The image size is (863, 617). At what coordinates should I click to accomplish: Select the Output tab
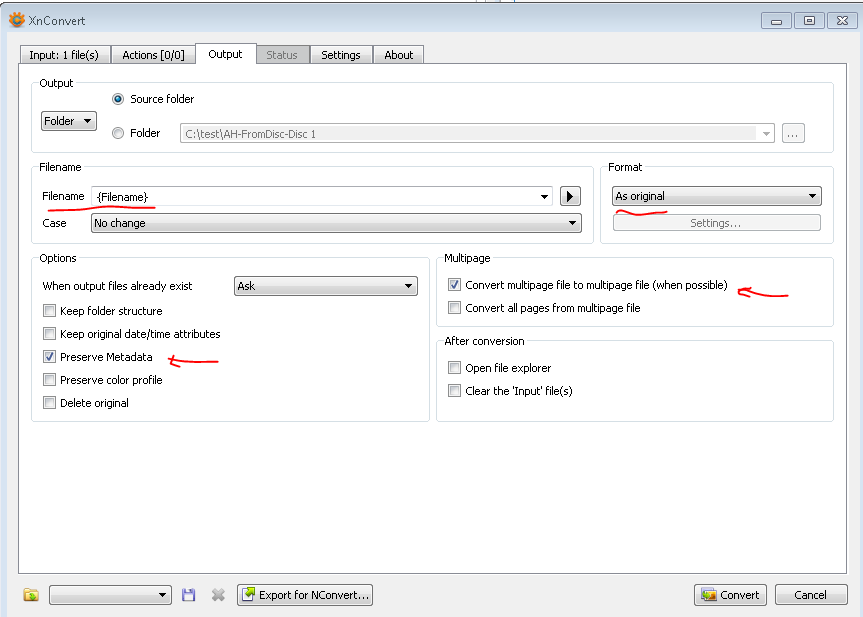[225, 54]
